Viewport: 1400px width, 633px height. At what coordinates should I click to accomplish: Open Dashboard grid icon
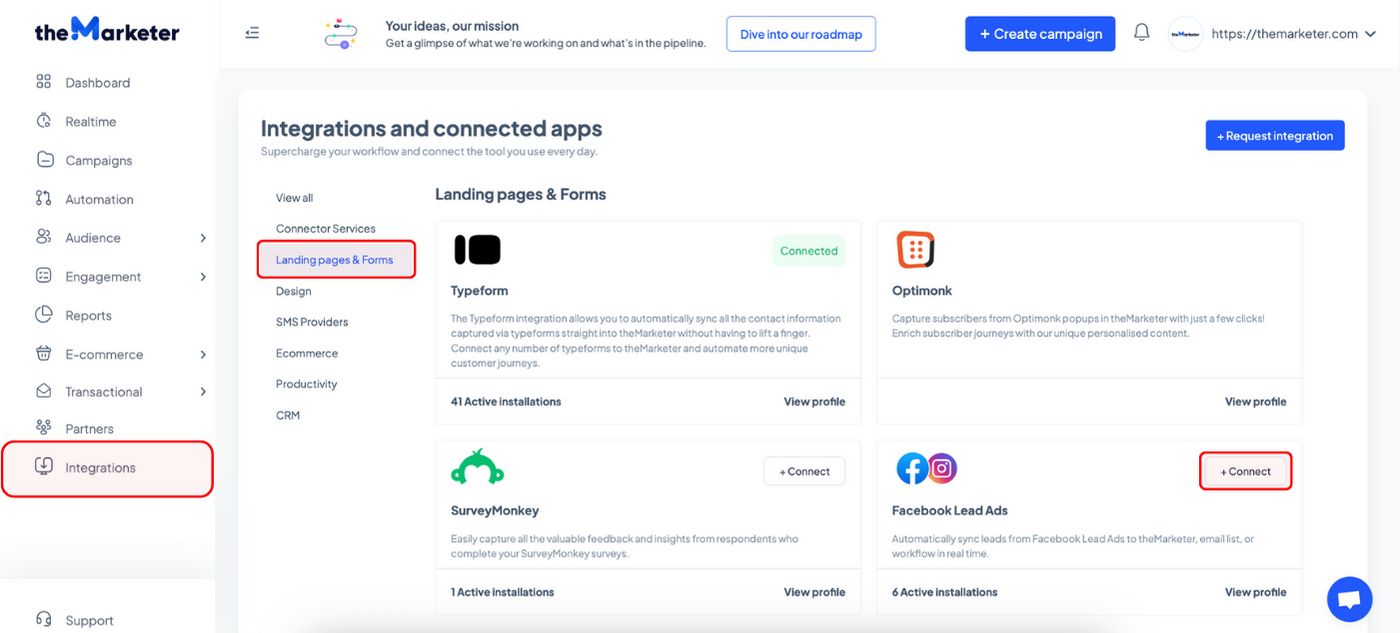tap(43, 82)
